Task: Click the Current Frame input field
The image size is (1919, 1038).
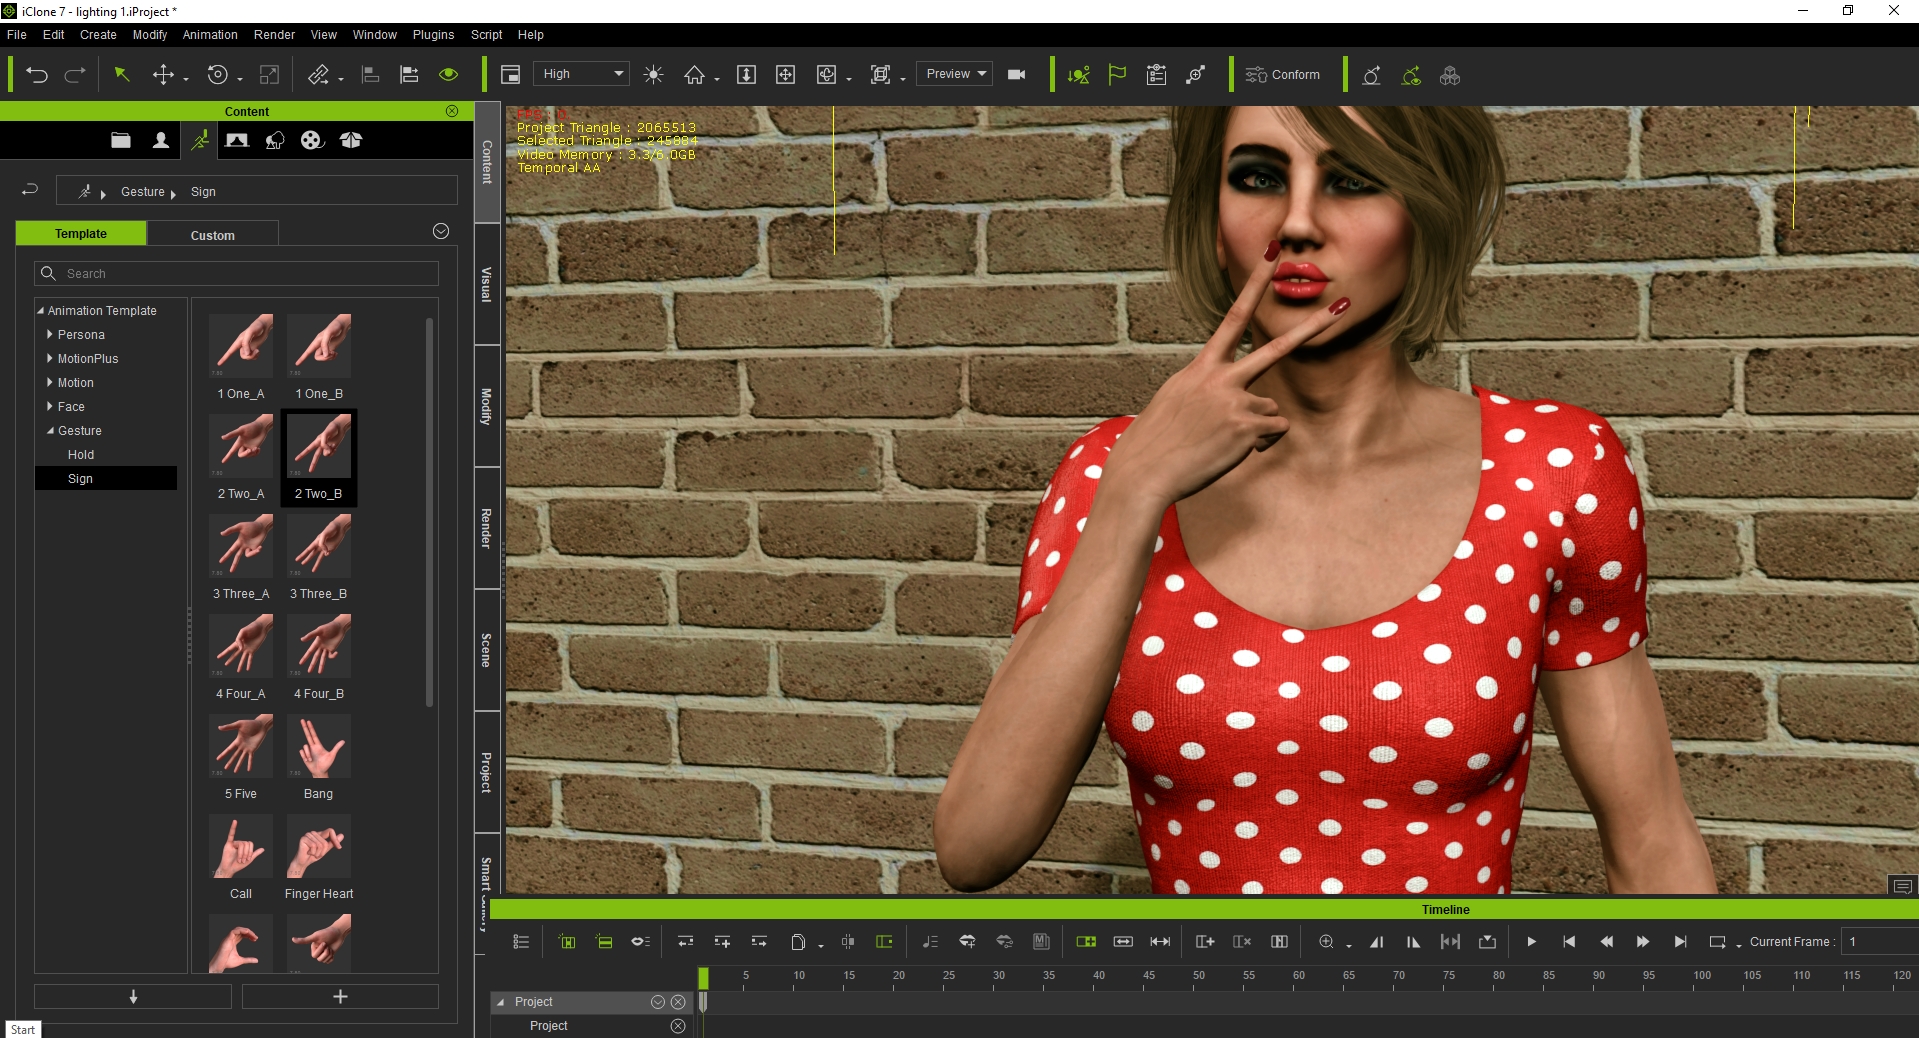Action: click(x=1880, y=942)
